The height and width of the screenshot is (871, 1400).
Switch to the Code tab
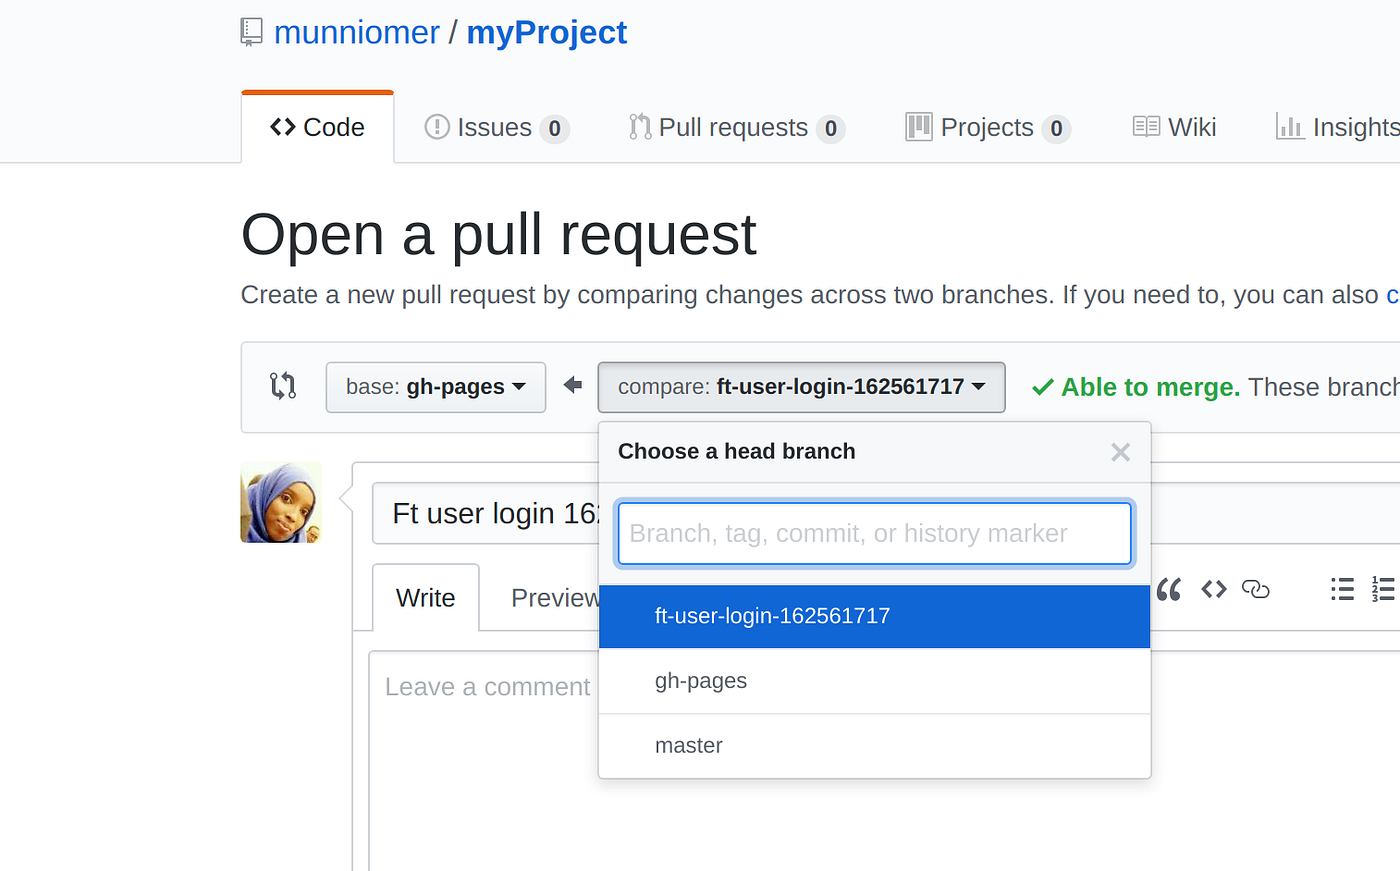click(317, 127)
